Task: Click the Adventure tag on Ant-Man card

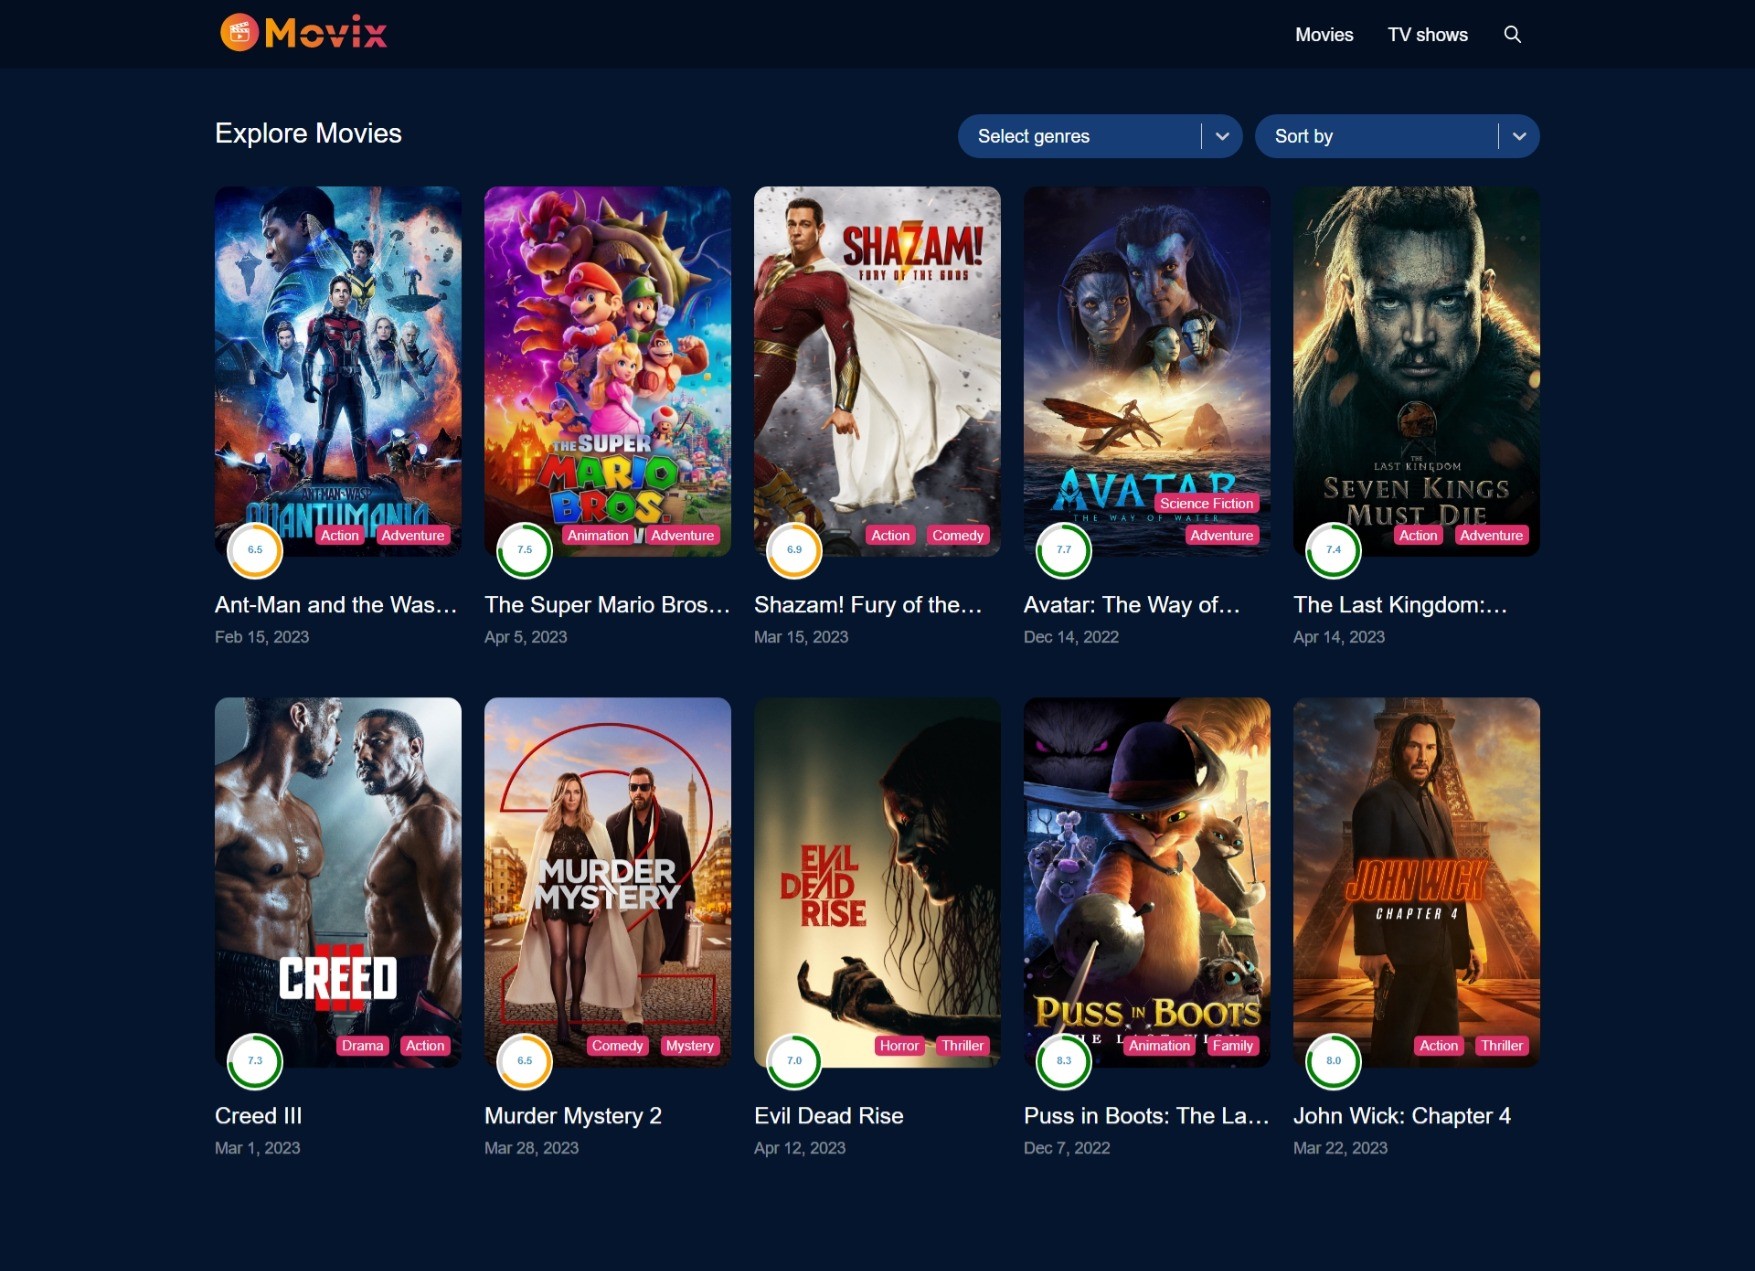Action: (413, 536)
